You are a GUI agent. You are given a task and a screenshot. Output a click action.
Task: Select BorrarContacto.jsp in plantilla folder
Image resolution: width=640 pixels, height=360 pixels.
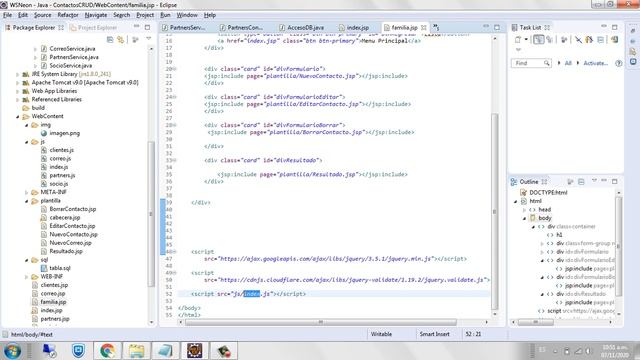[73, 209]
